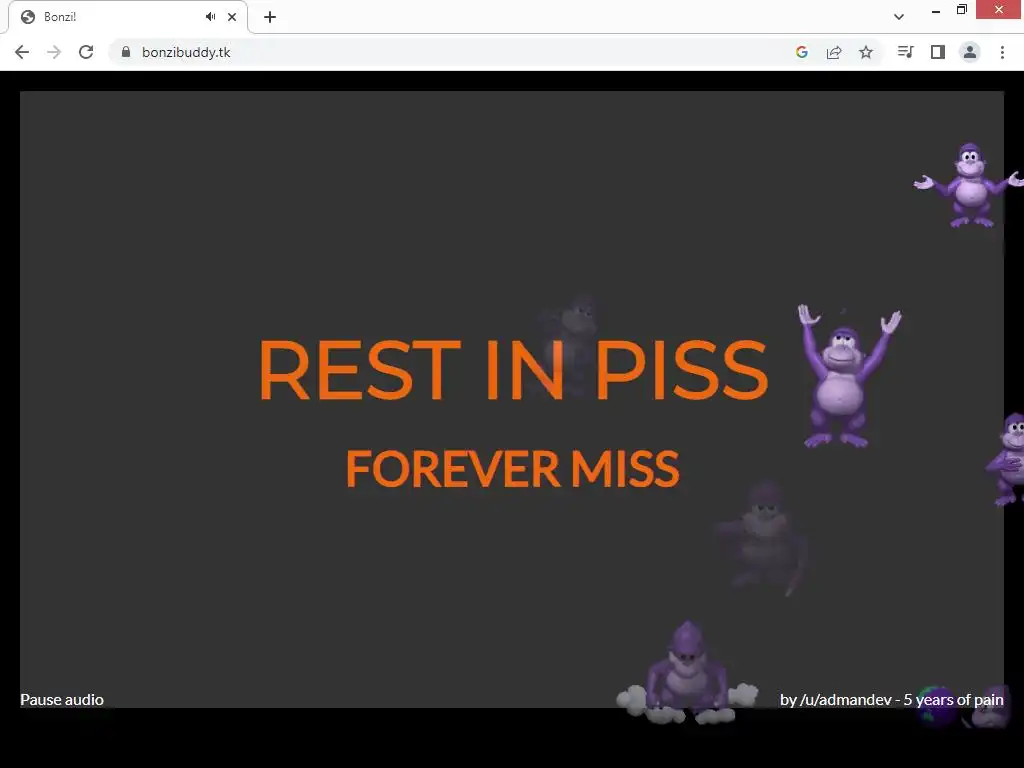Open the profile avatar menu
1024x768 pixels.
pyautogui.click(x=970, y=52)
